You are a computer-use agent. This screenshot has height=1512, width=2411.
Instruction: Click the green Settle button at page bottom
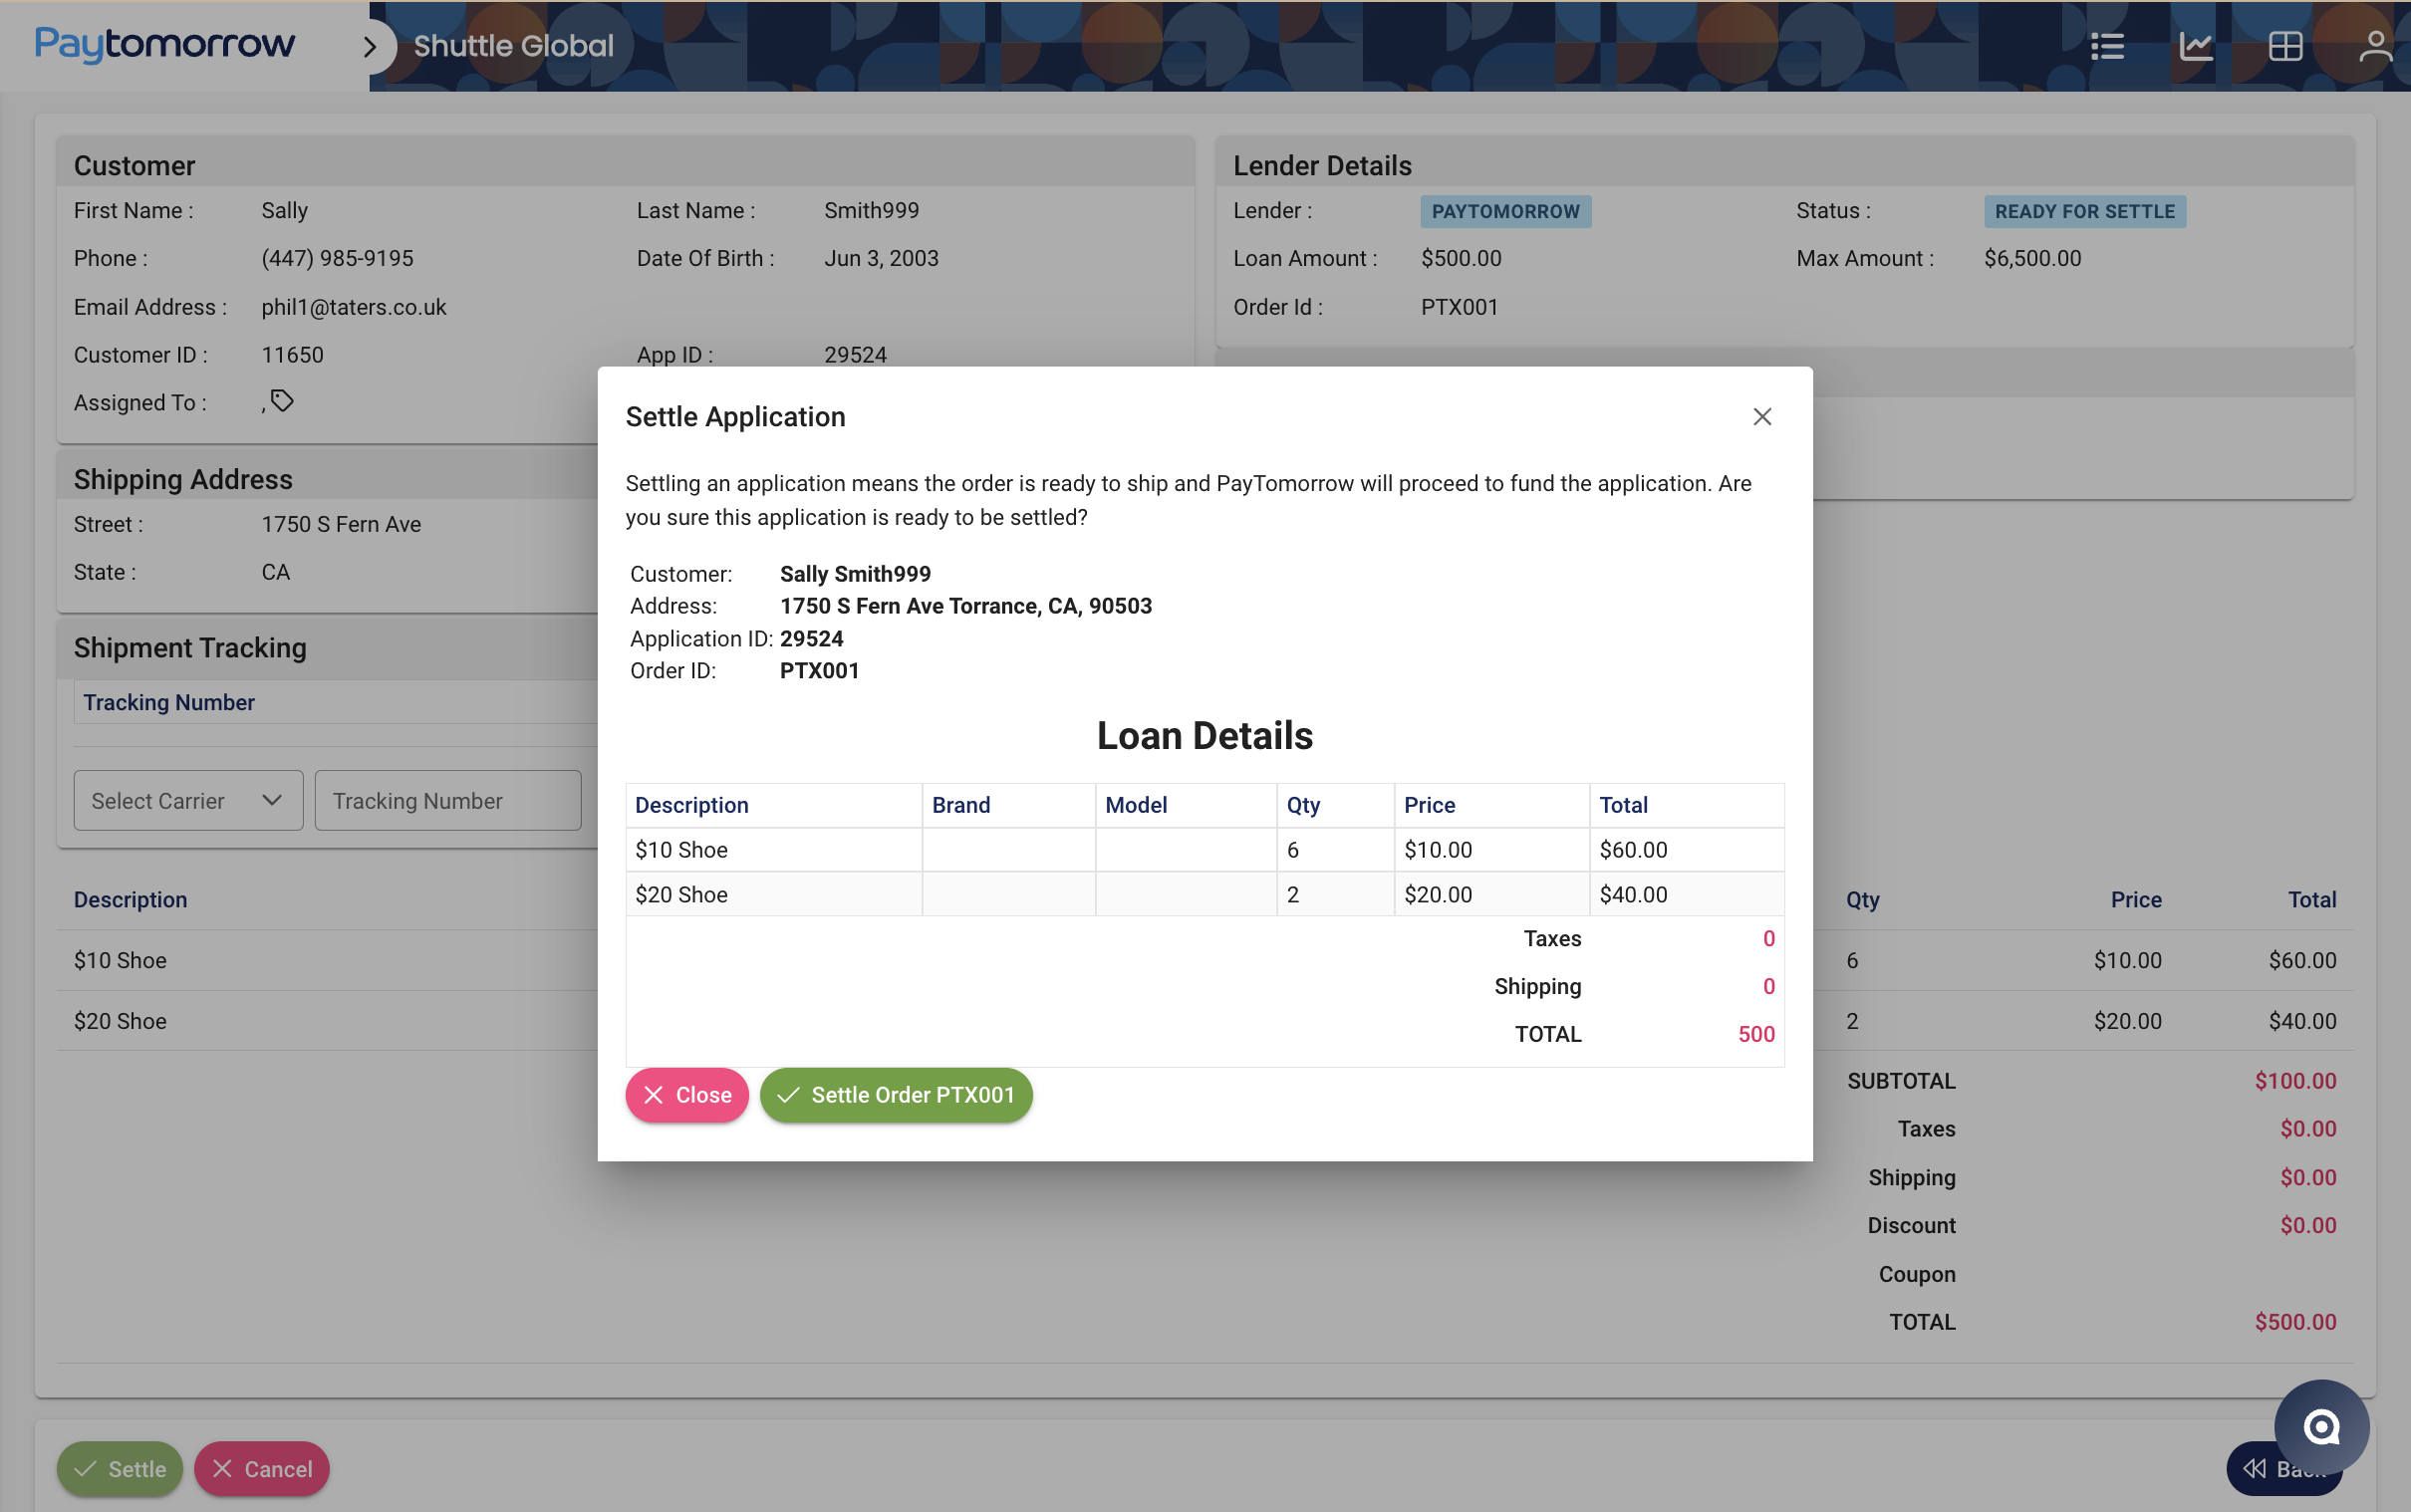pyautogui.click(x=120, y=1468)
